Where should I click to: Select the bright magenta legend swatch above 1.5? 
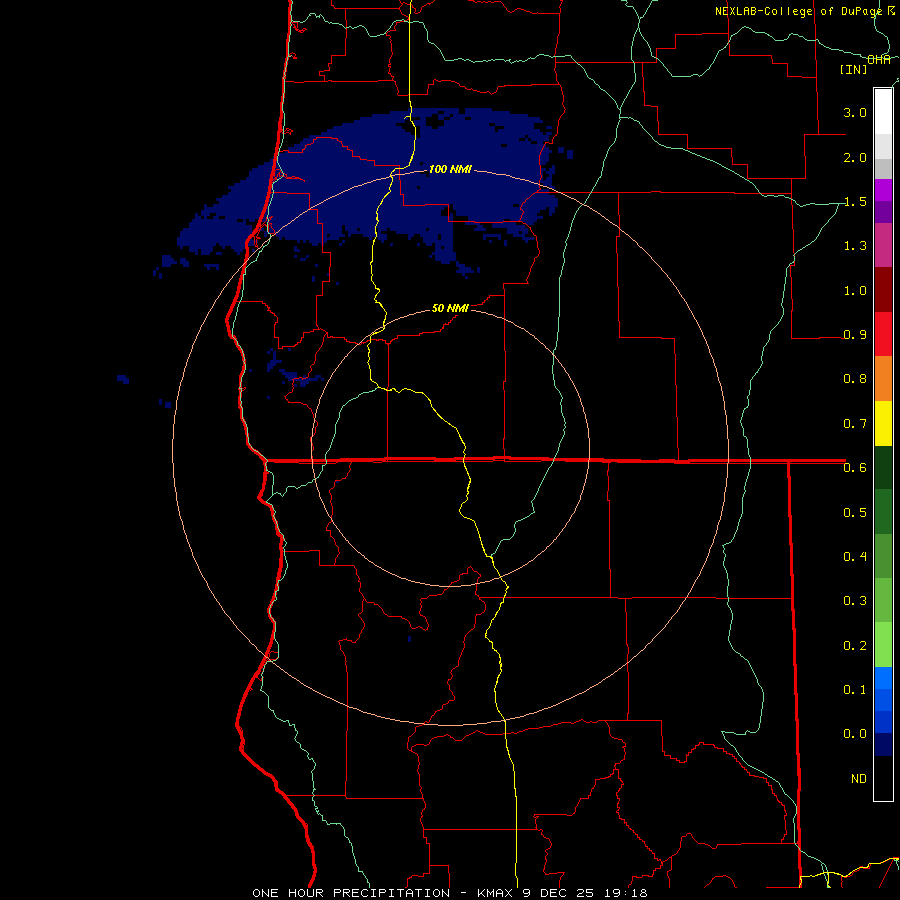883,190
